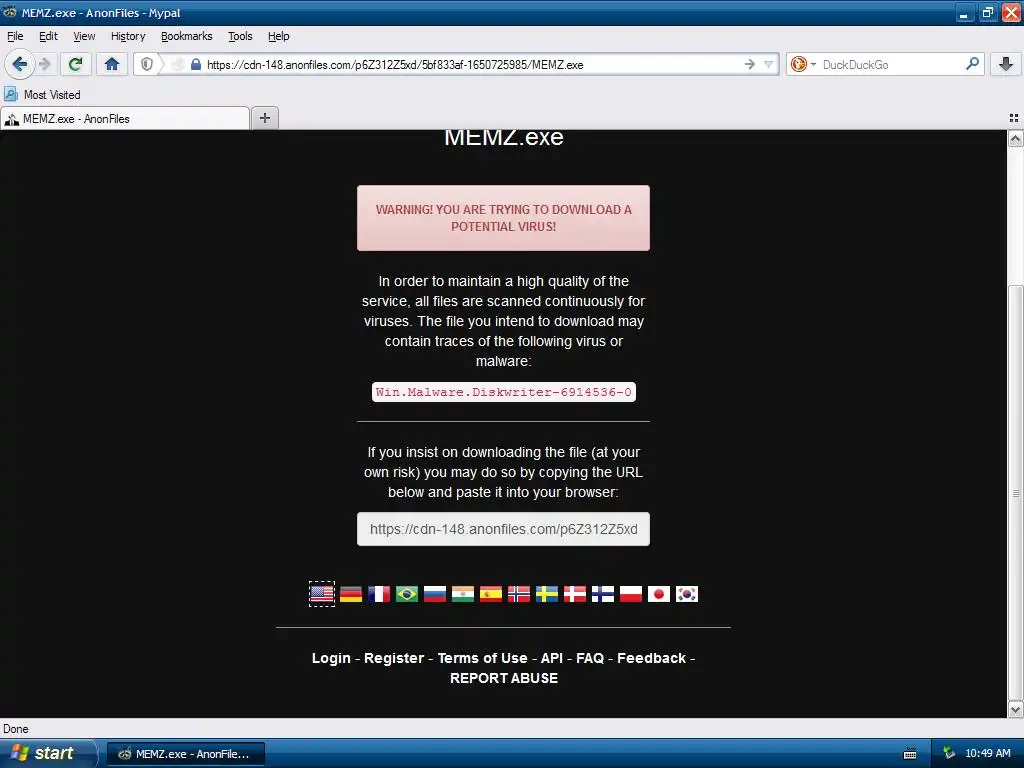
Task: Go to the home page icon
Action: (x=112, y=64)
